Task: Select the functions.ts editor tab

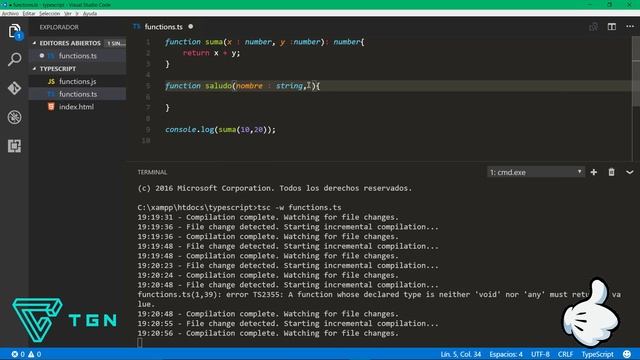Action: (163, 27)
